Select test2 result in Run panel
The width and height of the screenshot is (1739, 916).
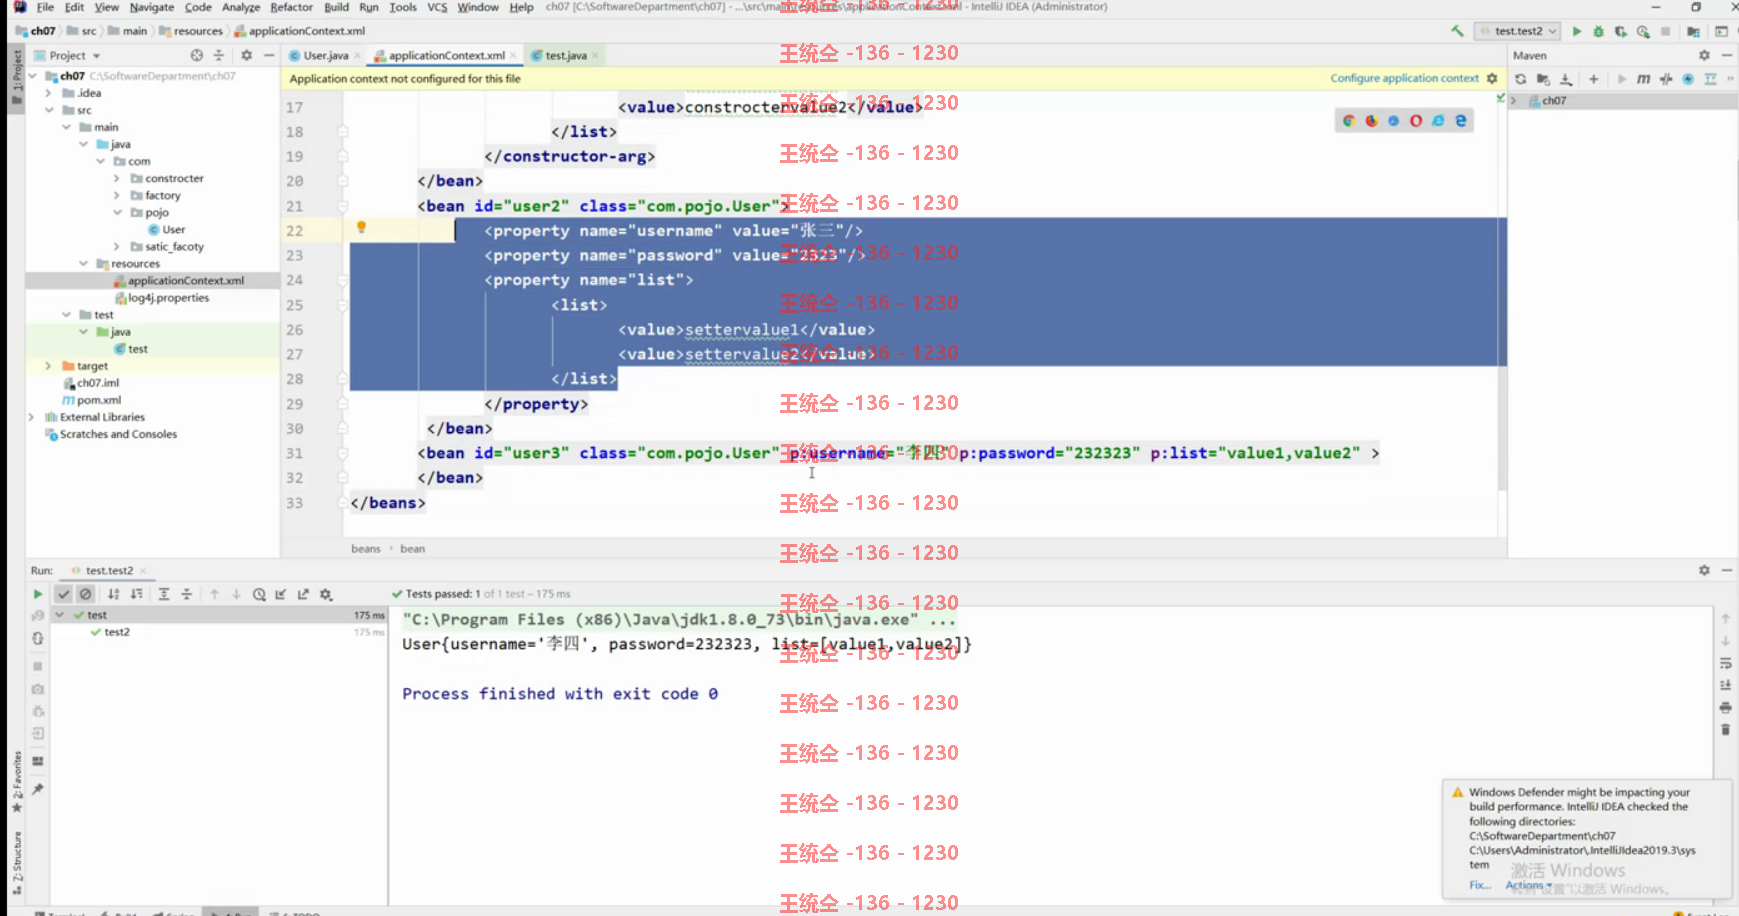pos(117,632)
